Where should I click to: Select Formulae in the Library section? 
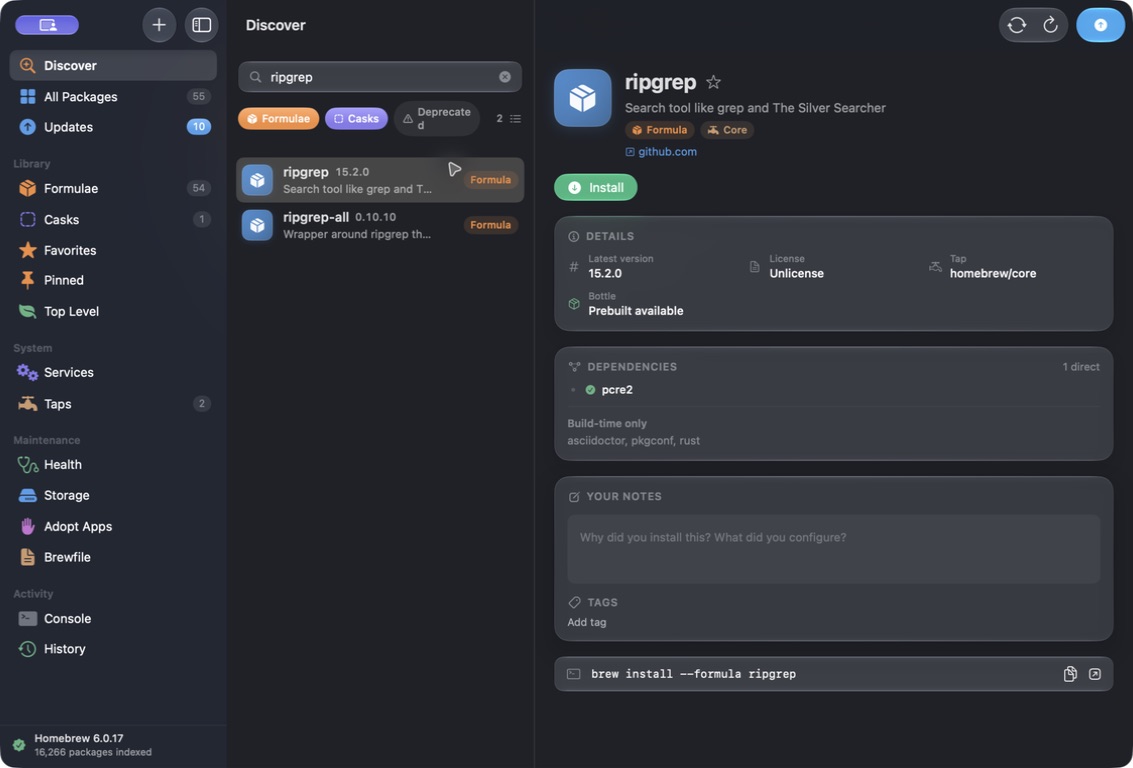click(x=113, y=189)
